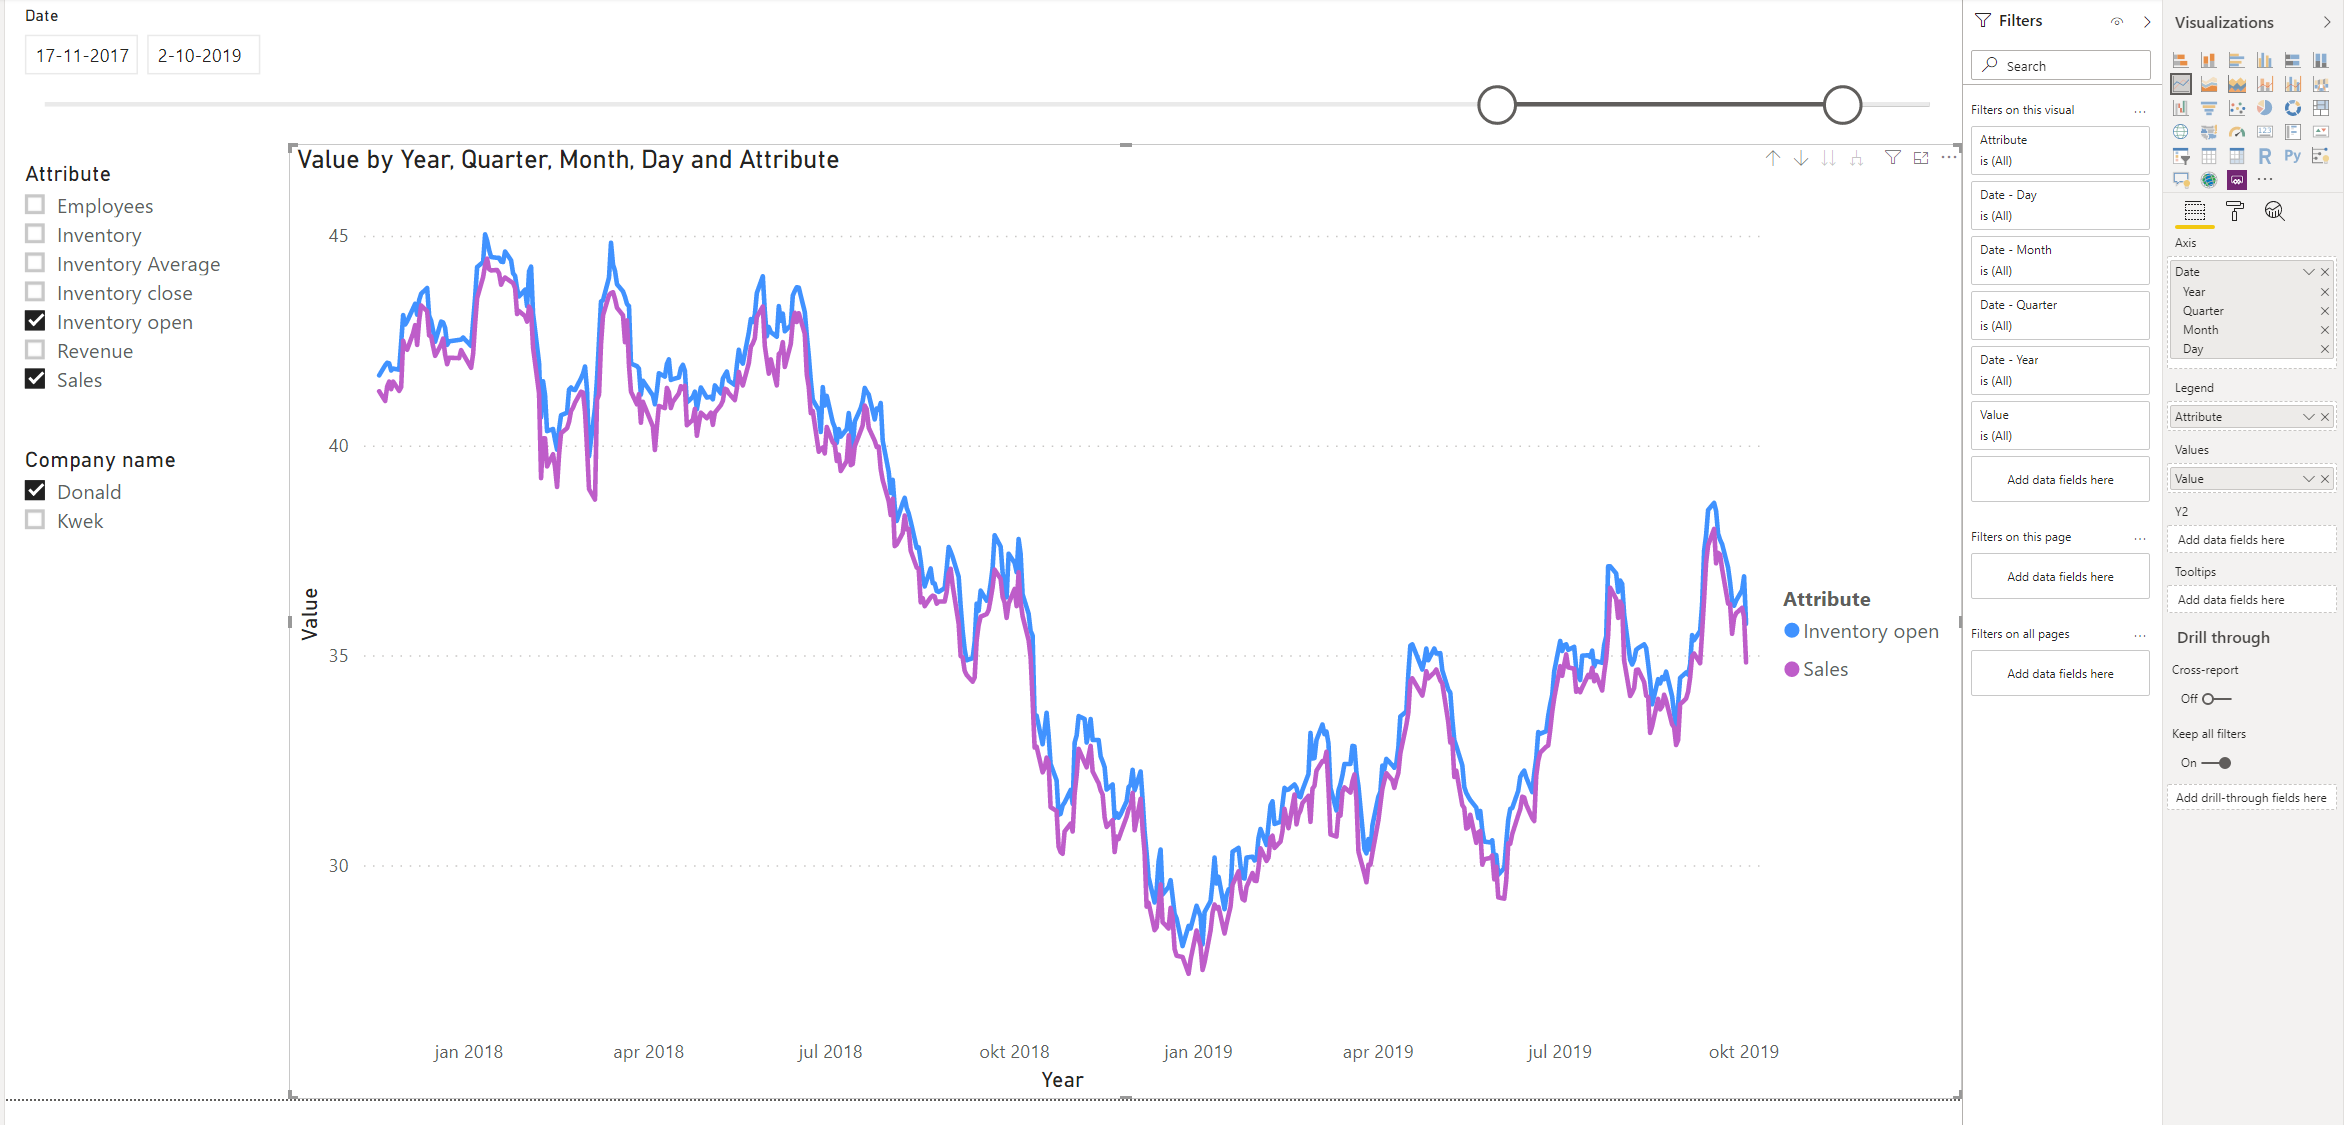
Task: Check the Kwek company checkbox
Action: point(35,520)
